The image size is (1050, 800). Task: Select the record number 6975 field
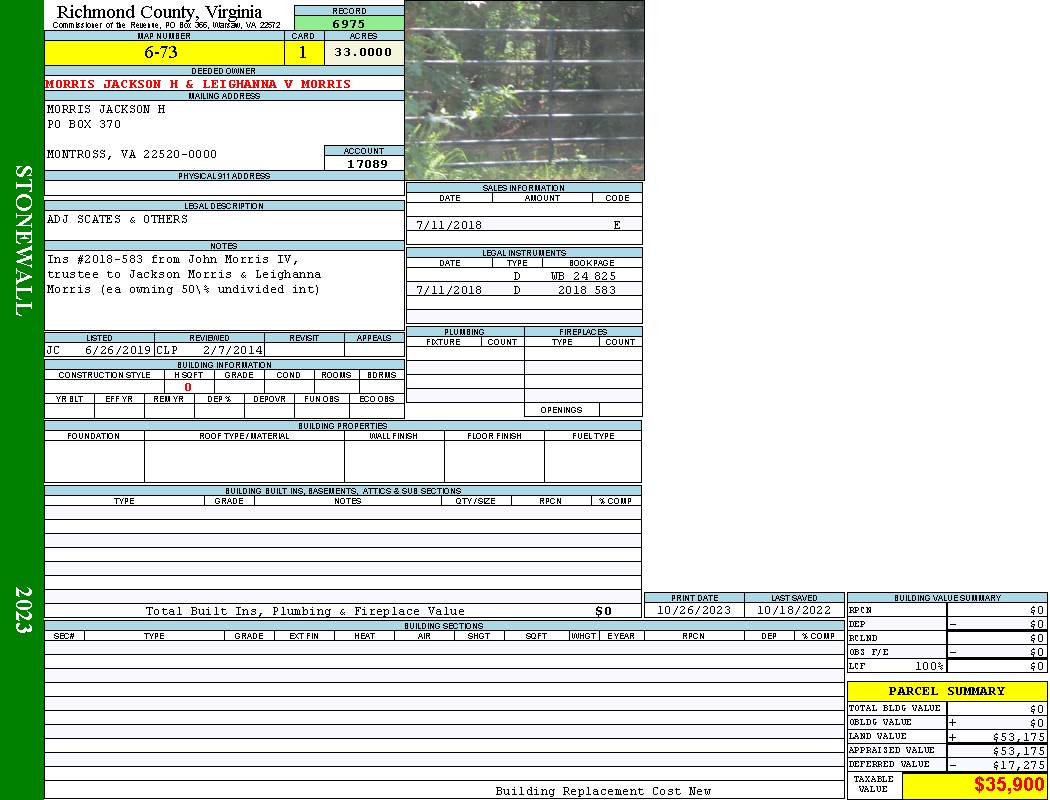[349, 23]
